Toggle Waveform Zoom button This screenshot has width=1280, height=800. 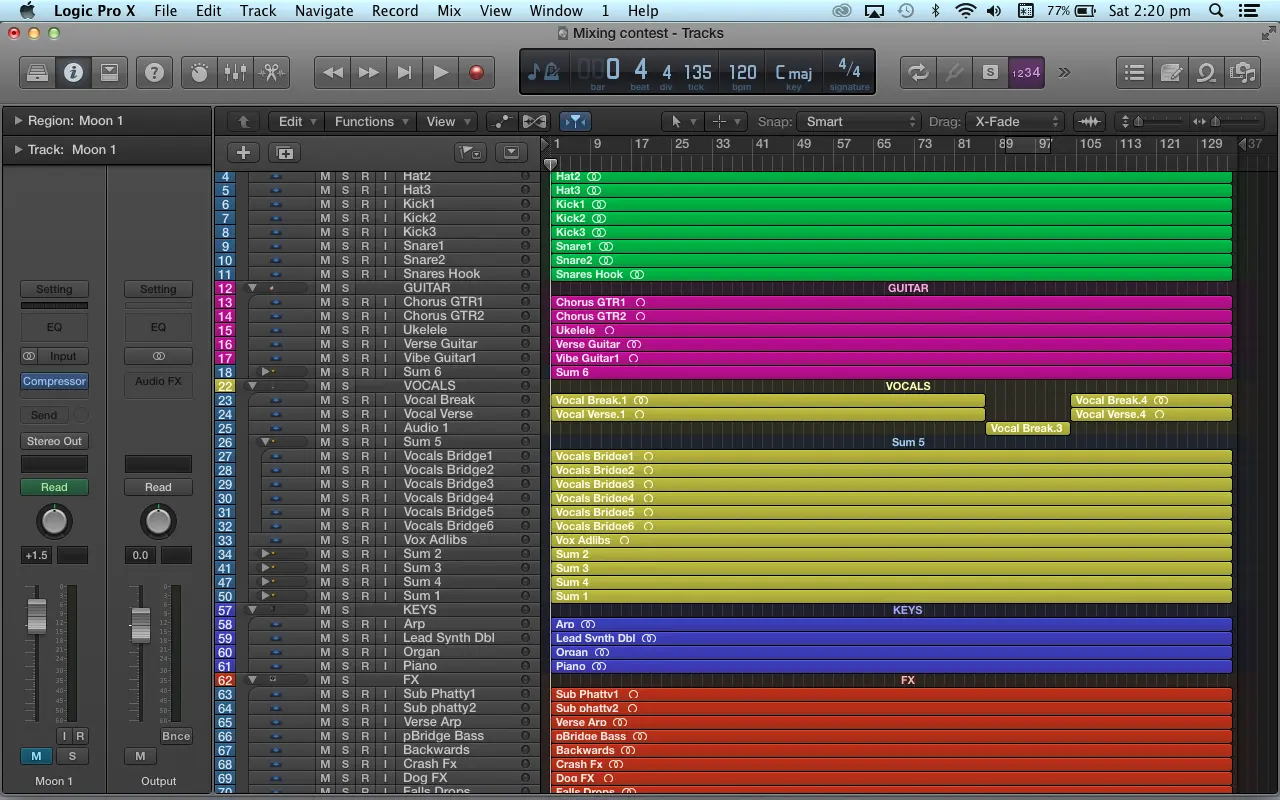1088,121
